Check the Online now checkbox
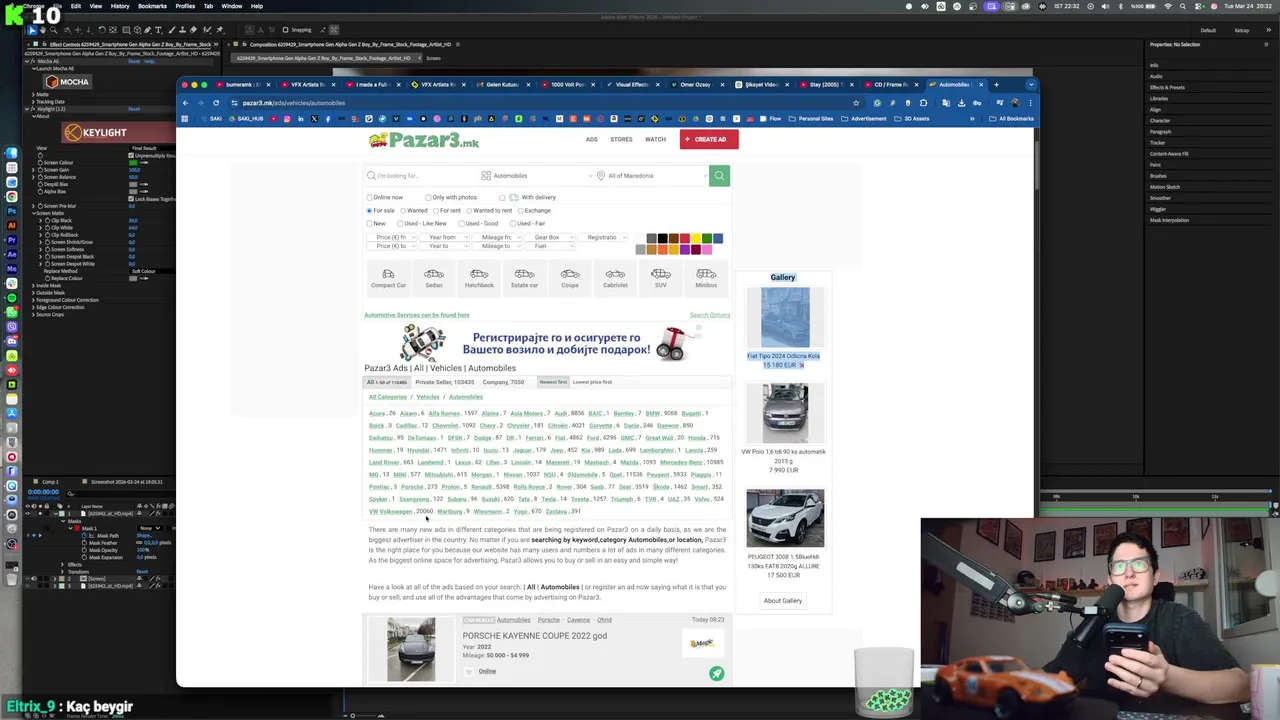 point(369,197)
